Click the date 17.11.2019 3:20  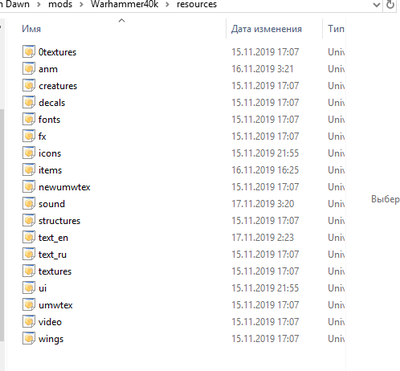[x=263, y=204]
